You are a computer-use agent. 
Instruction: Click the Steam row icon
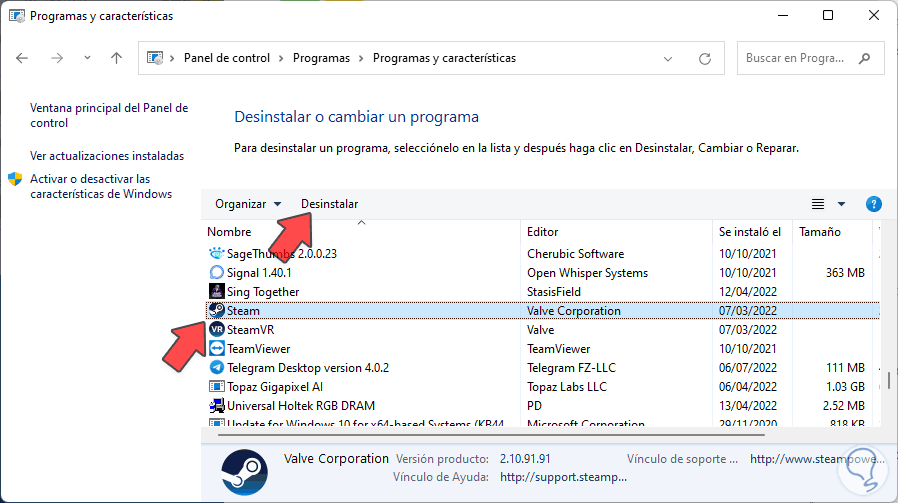[216, 310]
